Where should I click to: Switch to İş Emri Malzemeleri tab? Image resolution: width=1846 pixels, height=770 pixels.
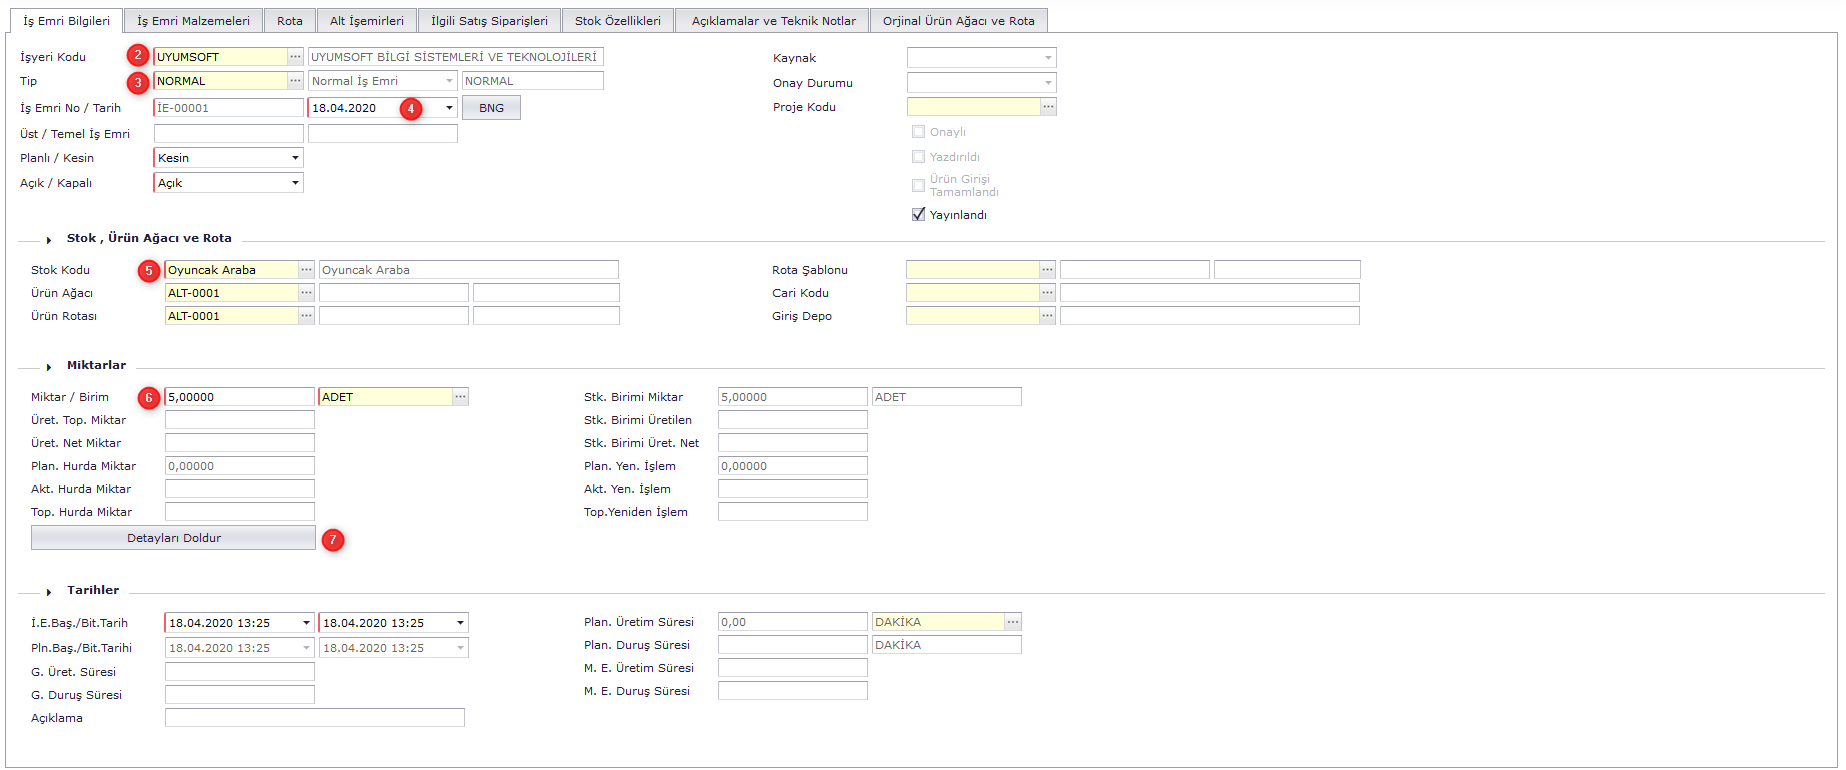(193, 21)
